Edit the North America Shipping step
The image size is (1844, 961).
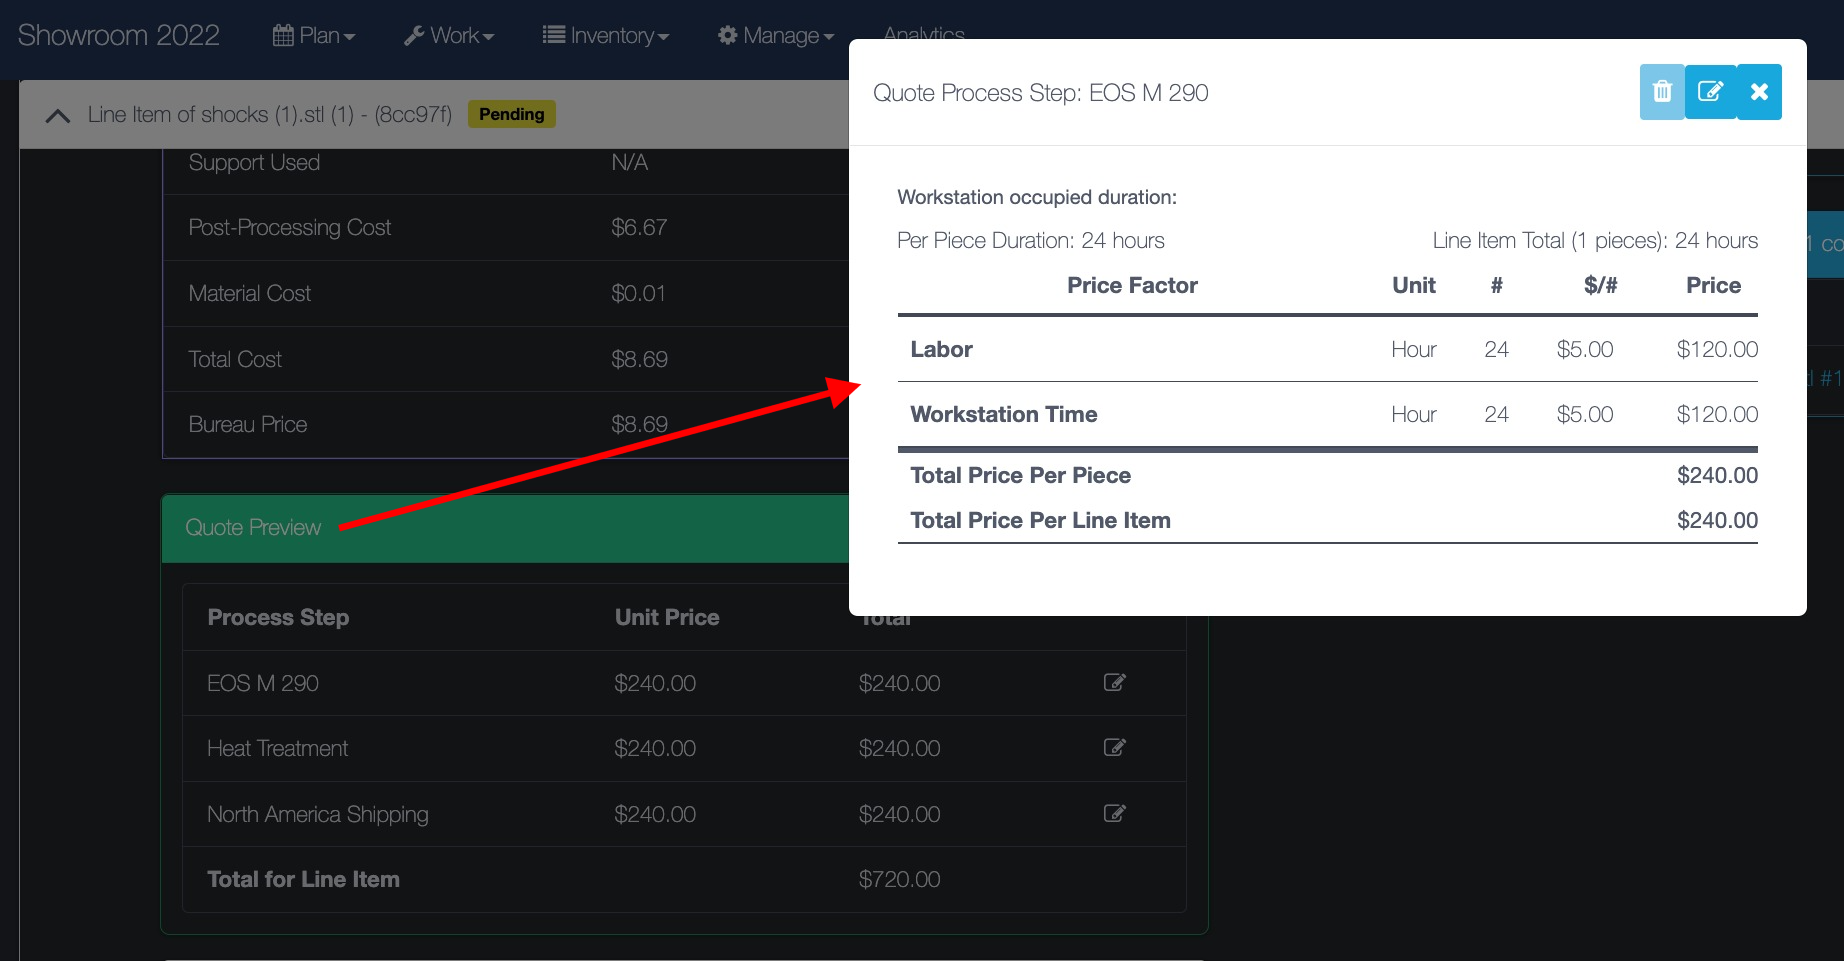pos(1114,814)
